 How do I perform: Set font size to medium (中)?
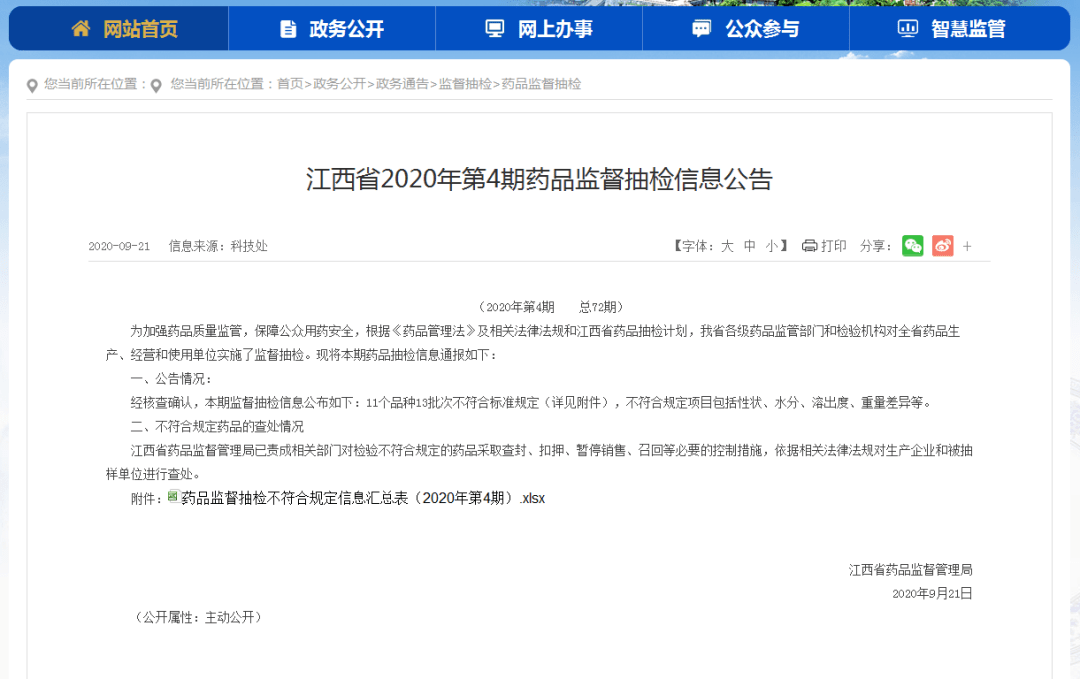(x=750, y=246)
